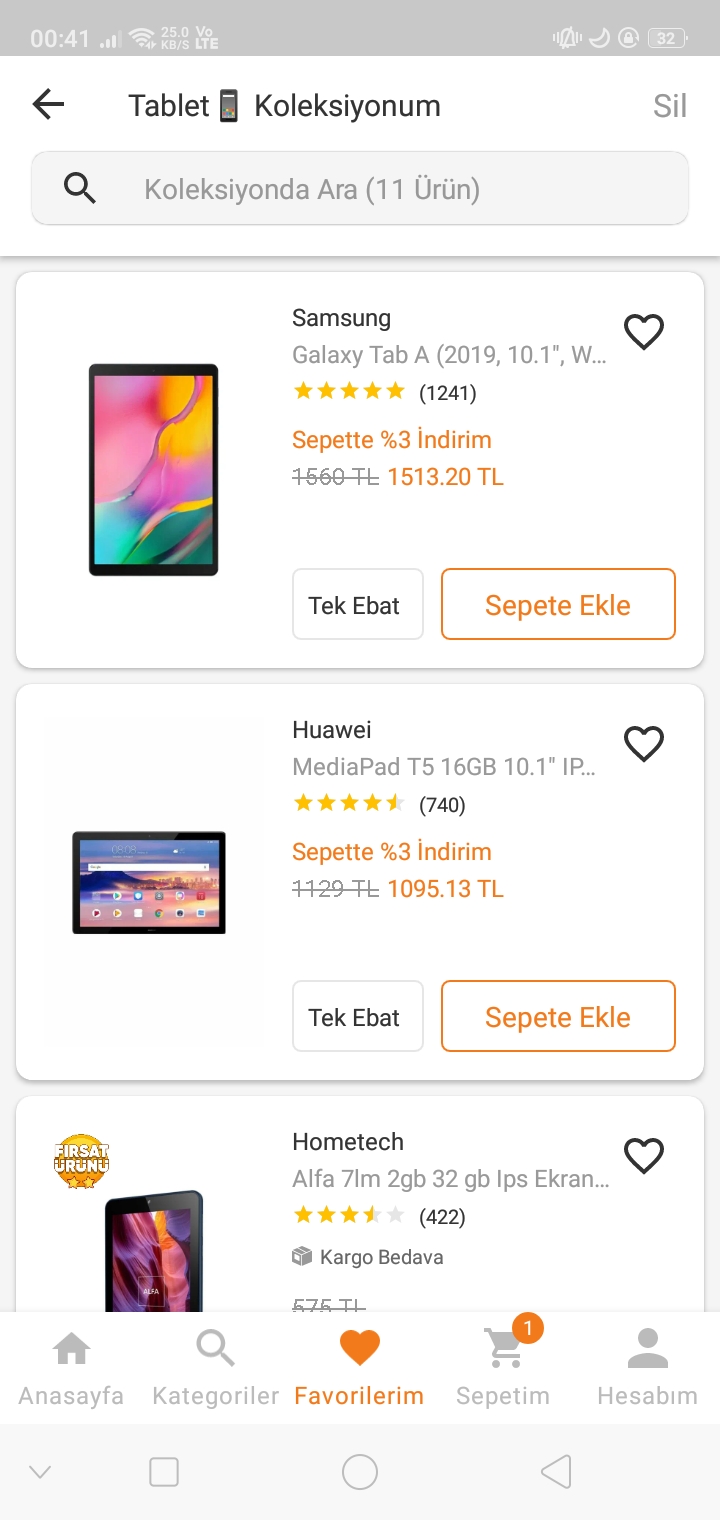The height and width of the screenshot is (1520, 720).
Task: Add Huawei MediaPad T5 to cart
Action: 558,1016
